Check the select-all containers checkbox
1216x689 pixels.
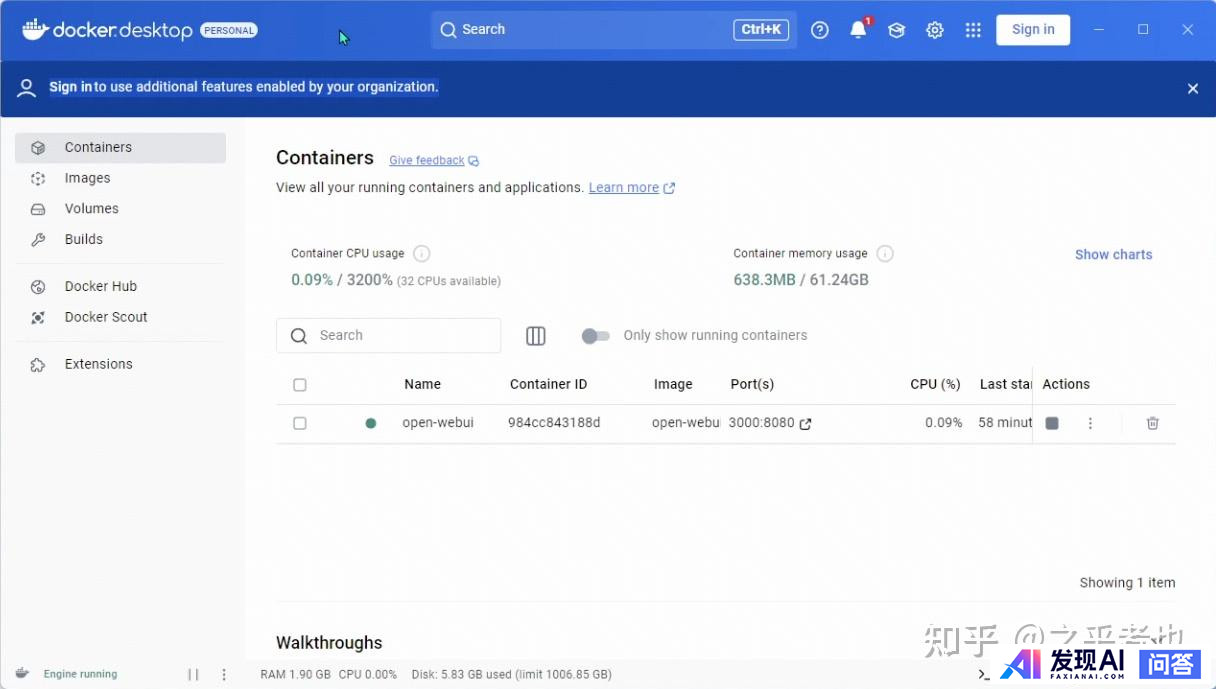coord(300,385)
